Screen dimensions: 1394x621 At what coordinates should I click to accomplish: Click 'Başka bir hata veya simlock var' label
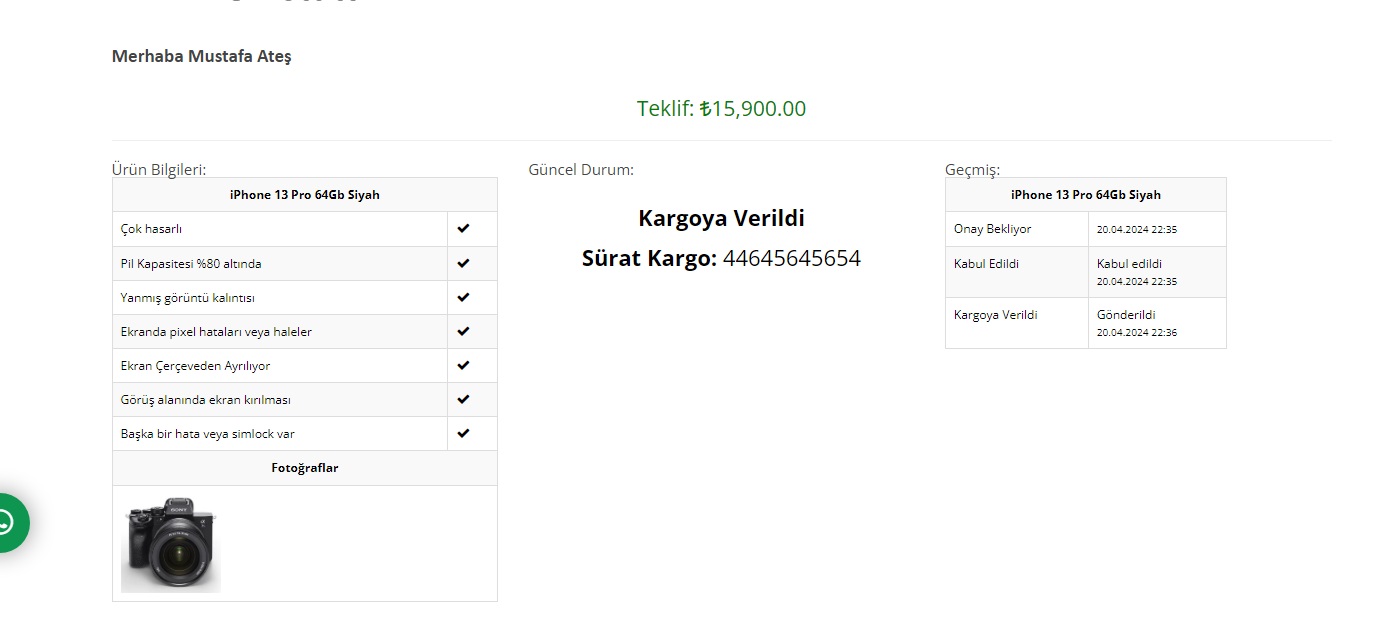[208, 434]
